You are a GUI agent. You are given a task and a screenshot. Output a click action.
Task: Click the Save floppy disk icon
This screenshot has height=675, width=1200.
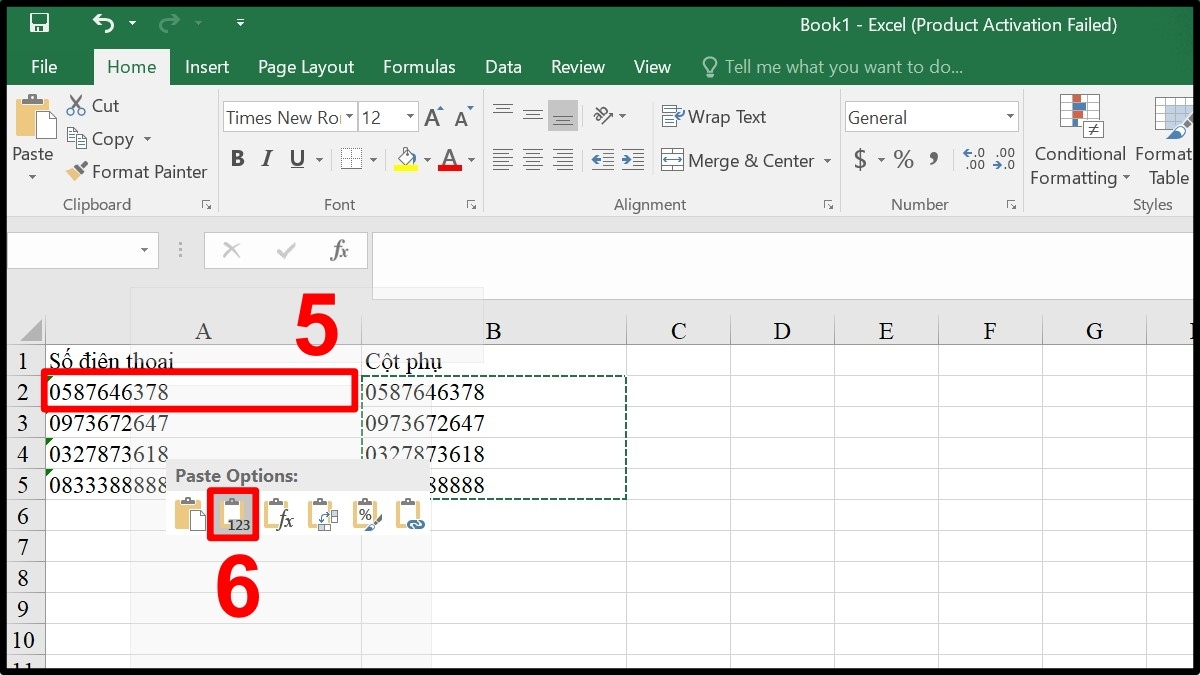pyautogui.click(x=40, y=23)
